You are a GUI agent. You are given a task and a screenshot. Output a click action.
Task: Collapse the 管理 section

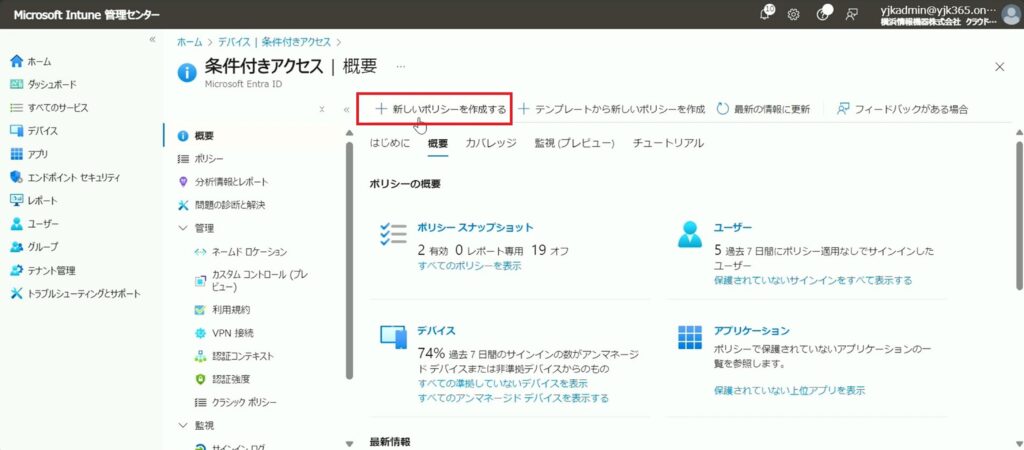183,229
